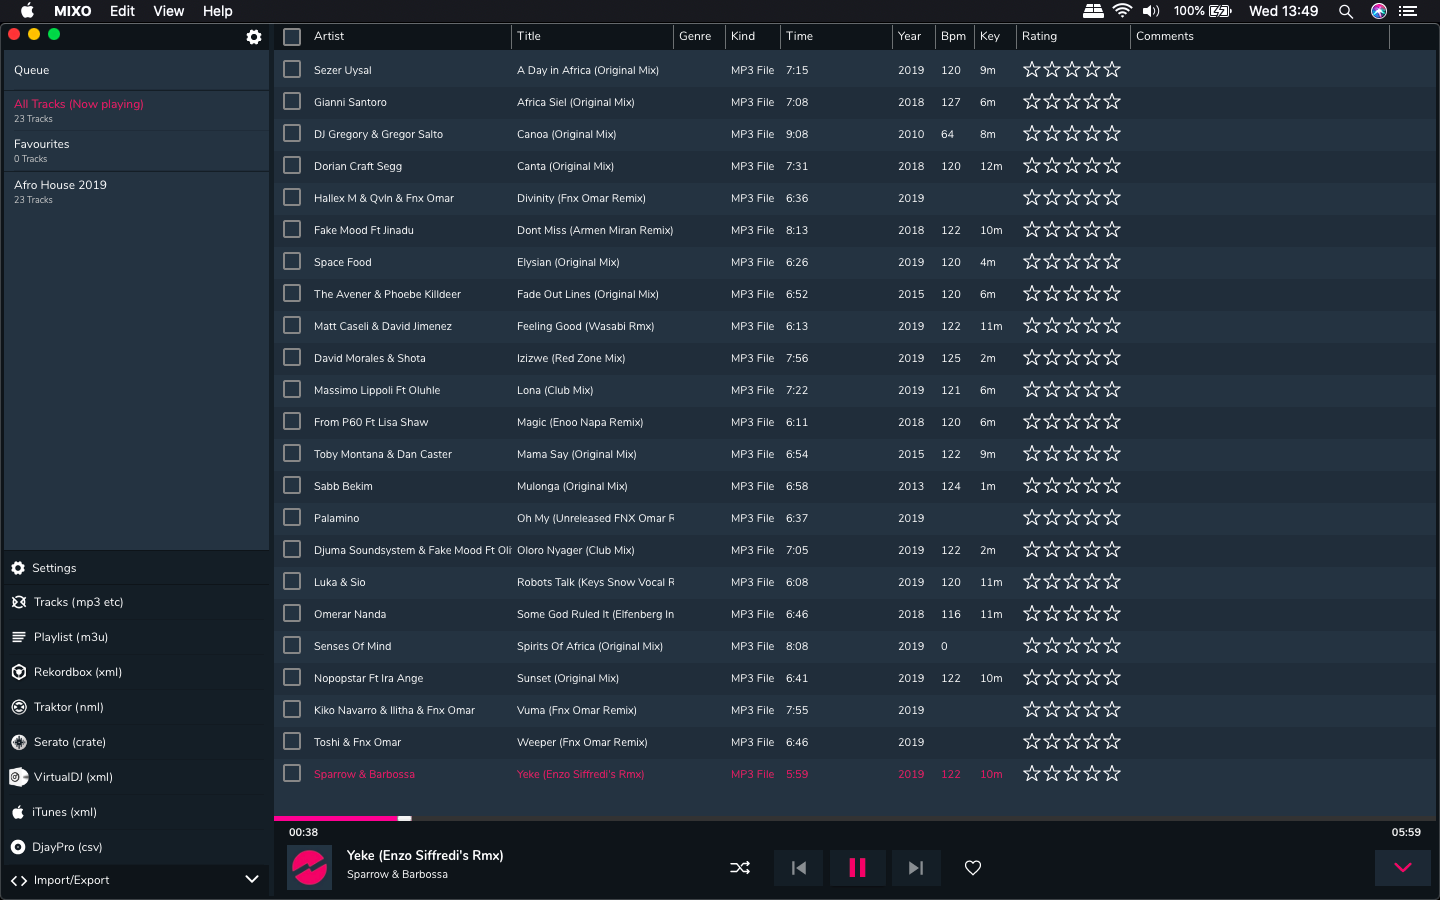Click the VirtualDJ (xml) icon
Viewport: 1440px width, 900px height.
pyautogui.click(x=19, y=777)
